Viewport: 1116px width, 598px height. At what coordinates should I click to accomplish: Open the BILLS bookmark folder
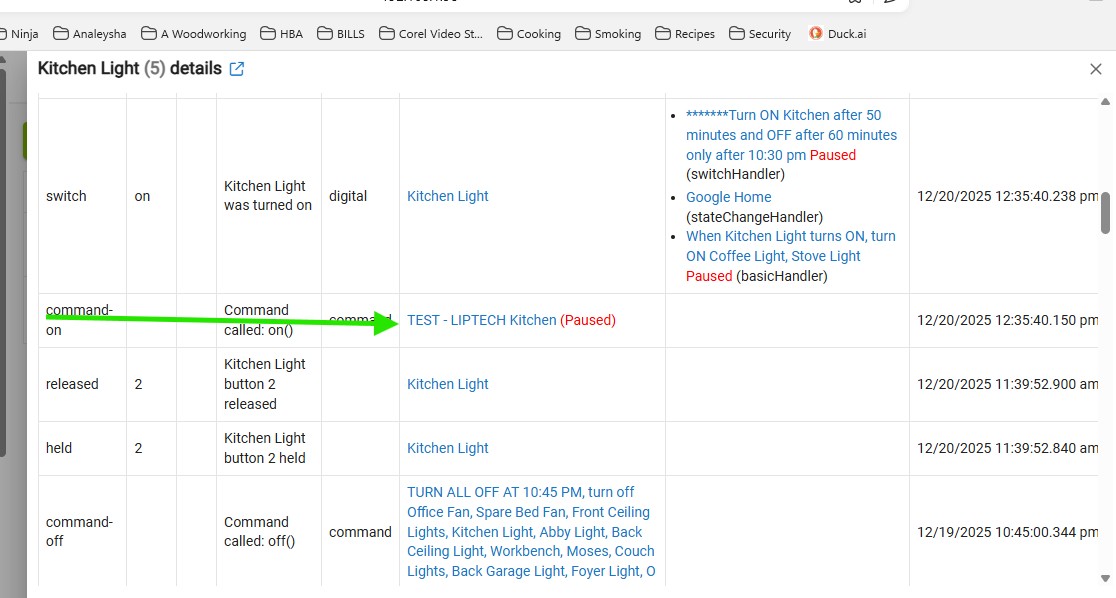pos(341,34)
